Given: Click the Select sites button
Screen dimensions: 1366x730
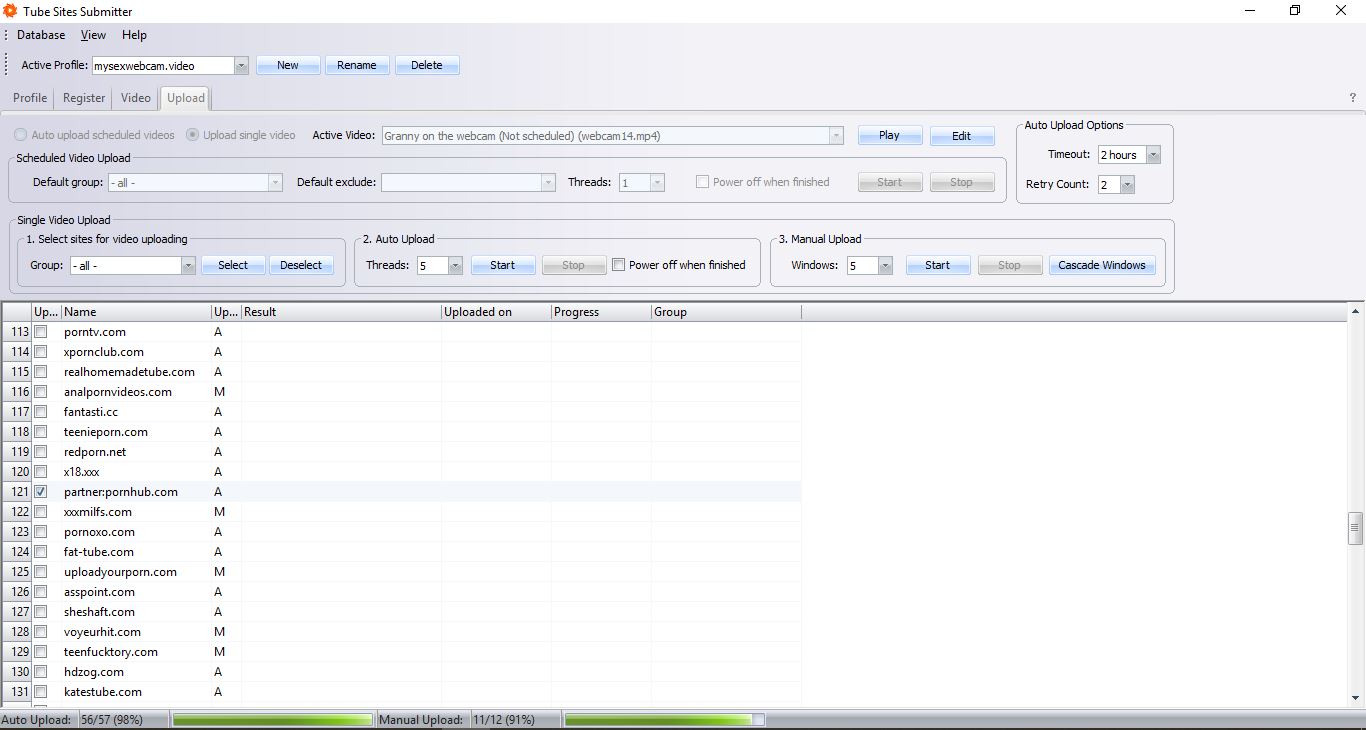Looking at the screenshot, I should [x=233, y=265].
